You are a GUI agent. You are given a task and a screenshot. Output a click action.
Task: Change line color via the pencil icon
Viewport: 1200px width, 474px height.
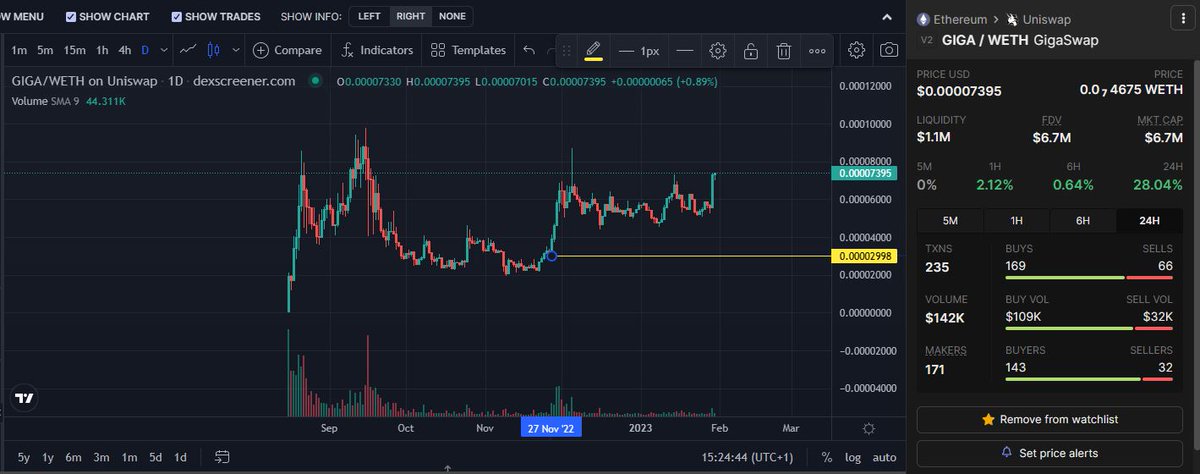coord(593,50)
